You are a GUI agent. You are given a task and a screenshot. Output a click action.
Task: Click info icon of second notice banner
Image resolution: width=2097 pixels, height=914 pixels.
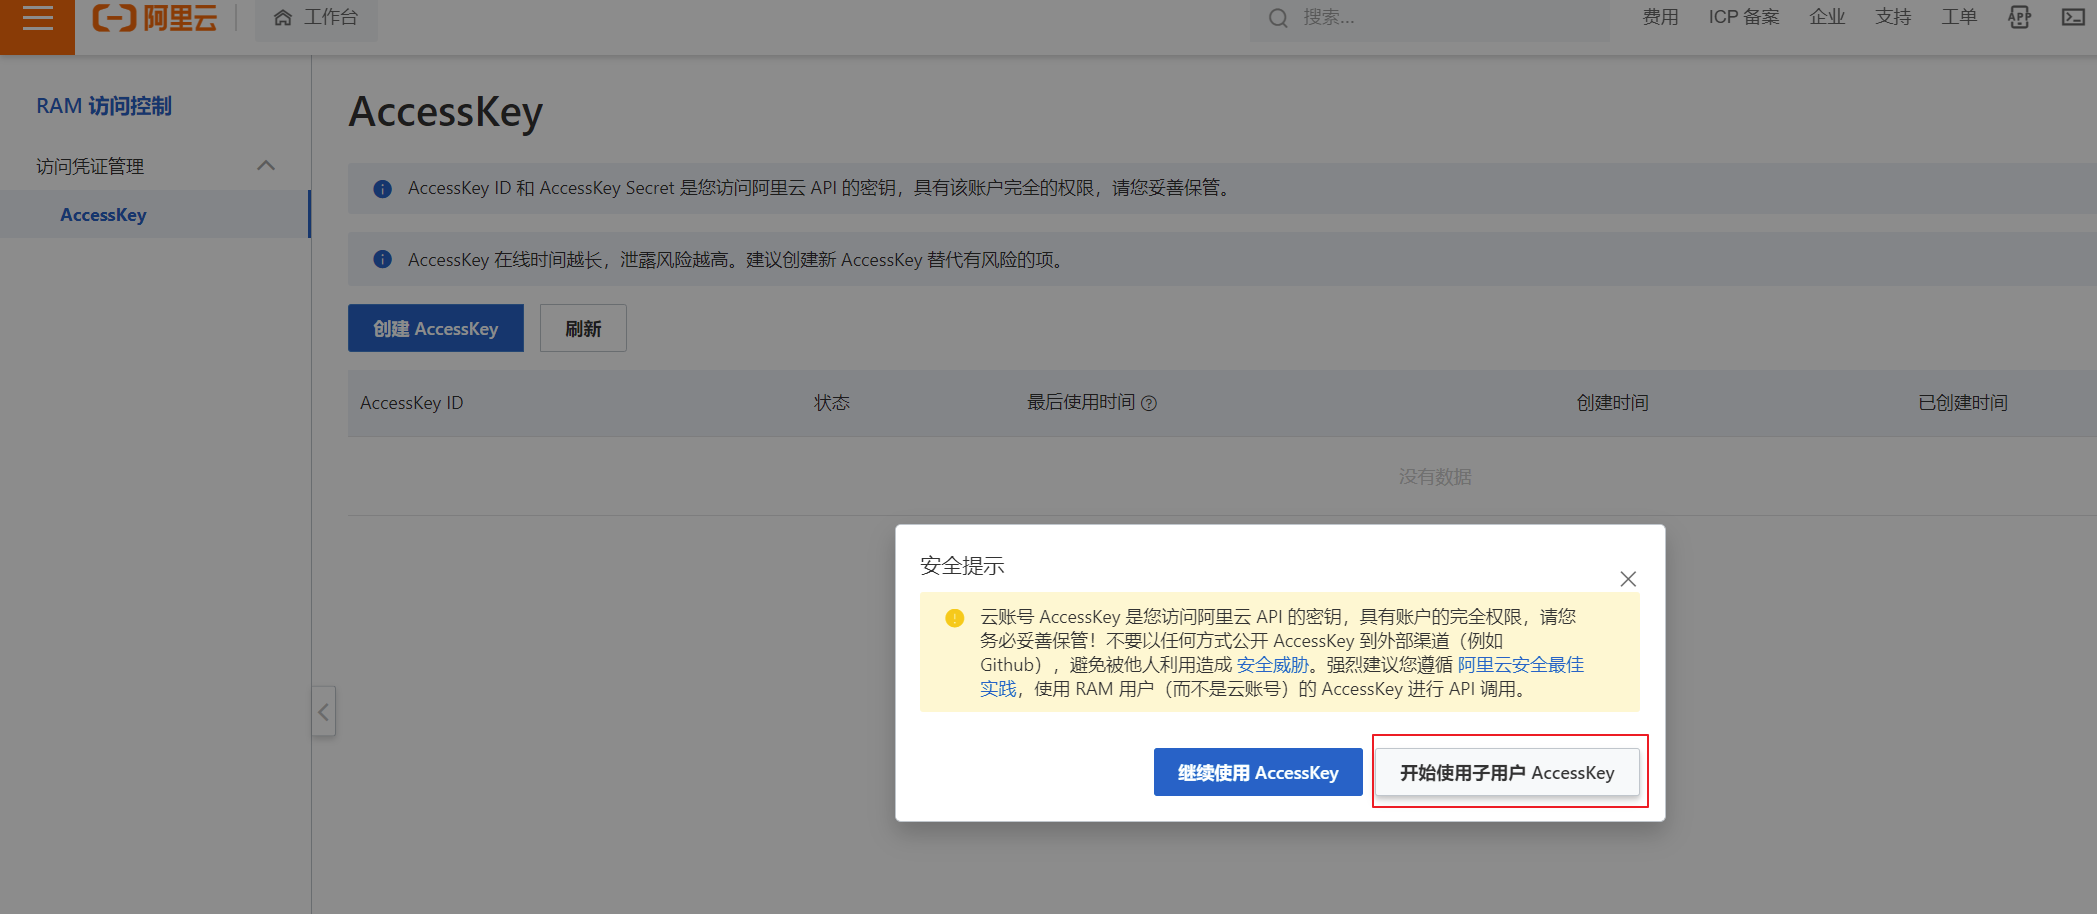click(382, 260)
